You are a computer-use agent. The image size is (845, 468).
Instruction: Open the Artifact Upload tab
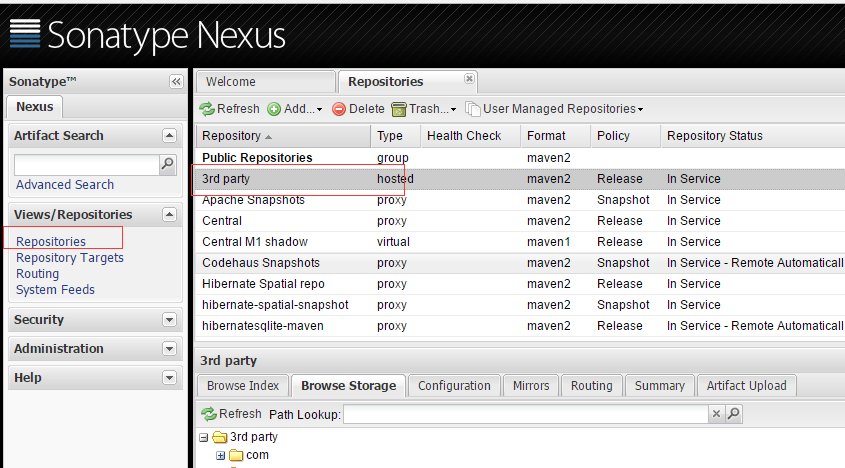pos(746,386)
